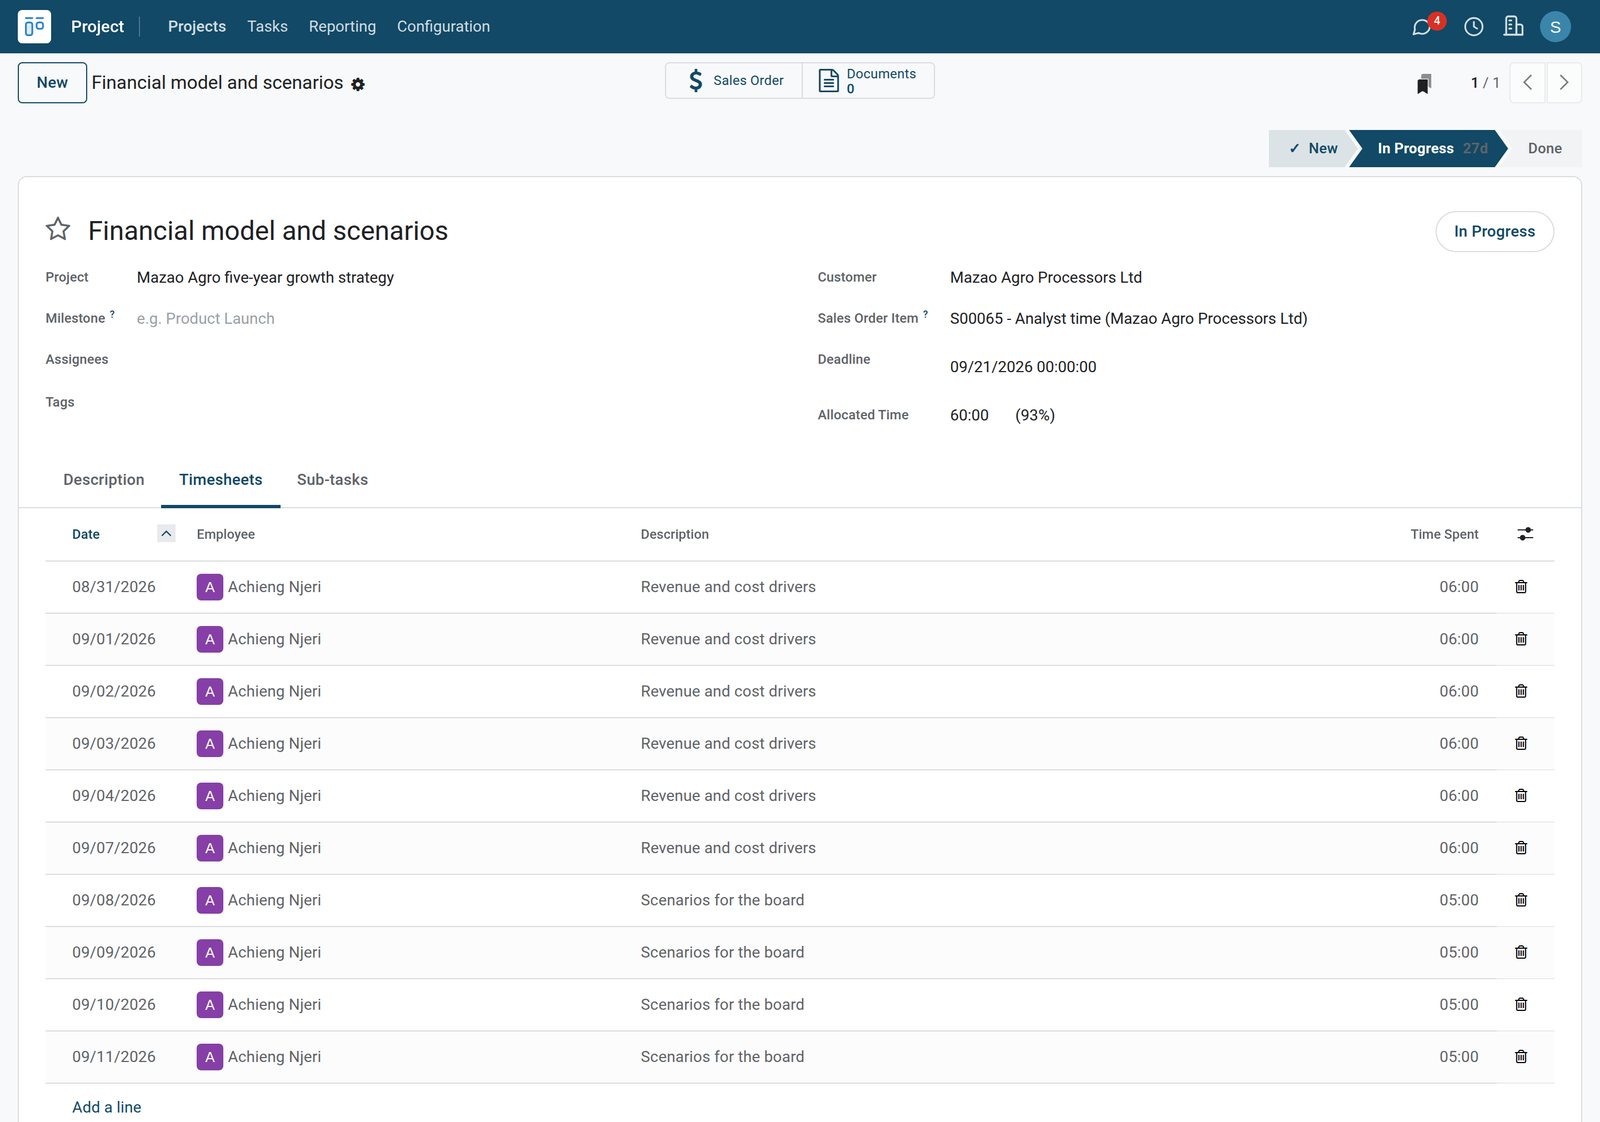Open the Project app home icon

pyautogui.click(x=34, y=26)
